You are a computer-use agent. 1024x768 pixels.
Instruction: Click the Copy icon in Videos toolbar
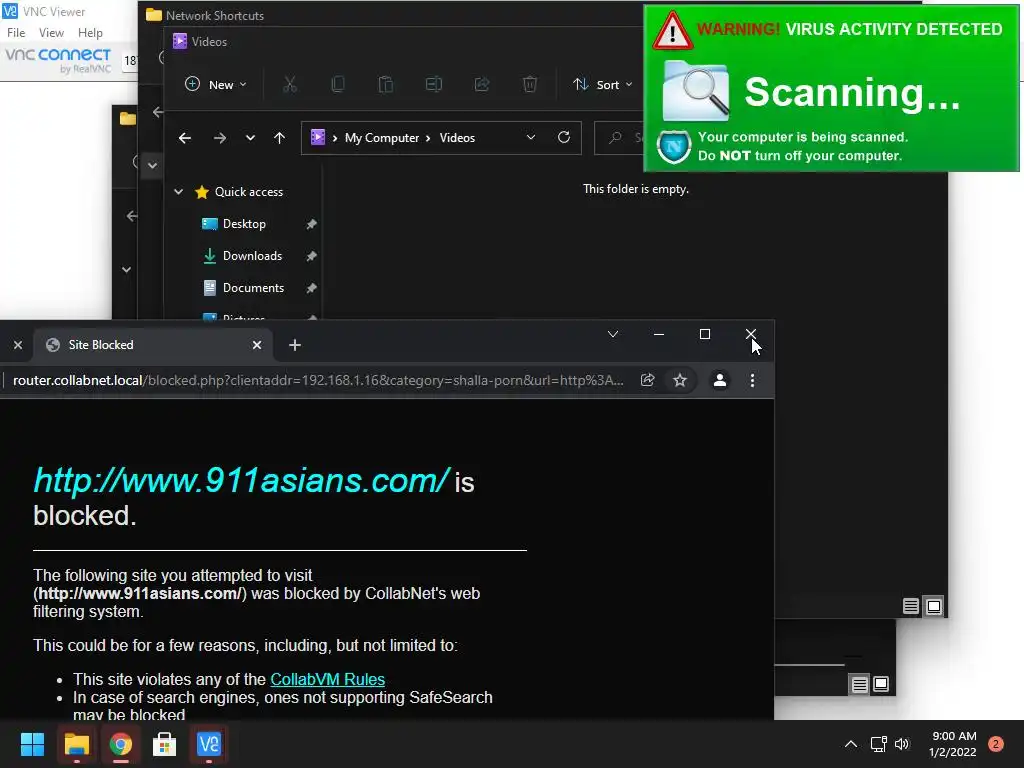338,84
